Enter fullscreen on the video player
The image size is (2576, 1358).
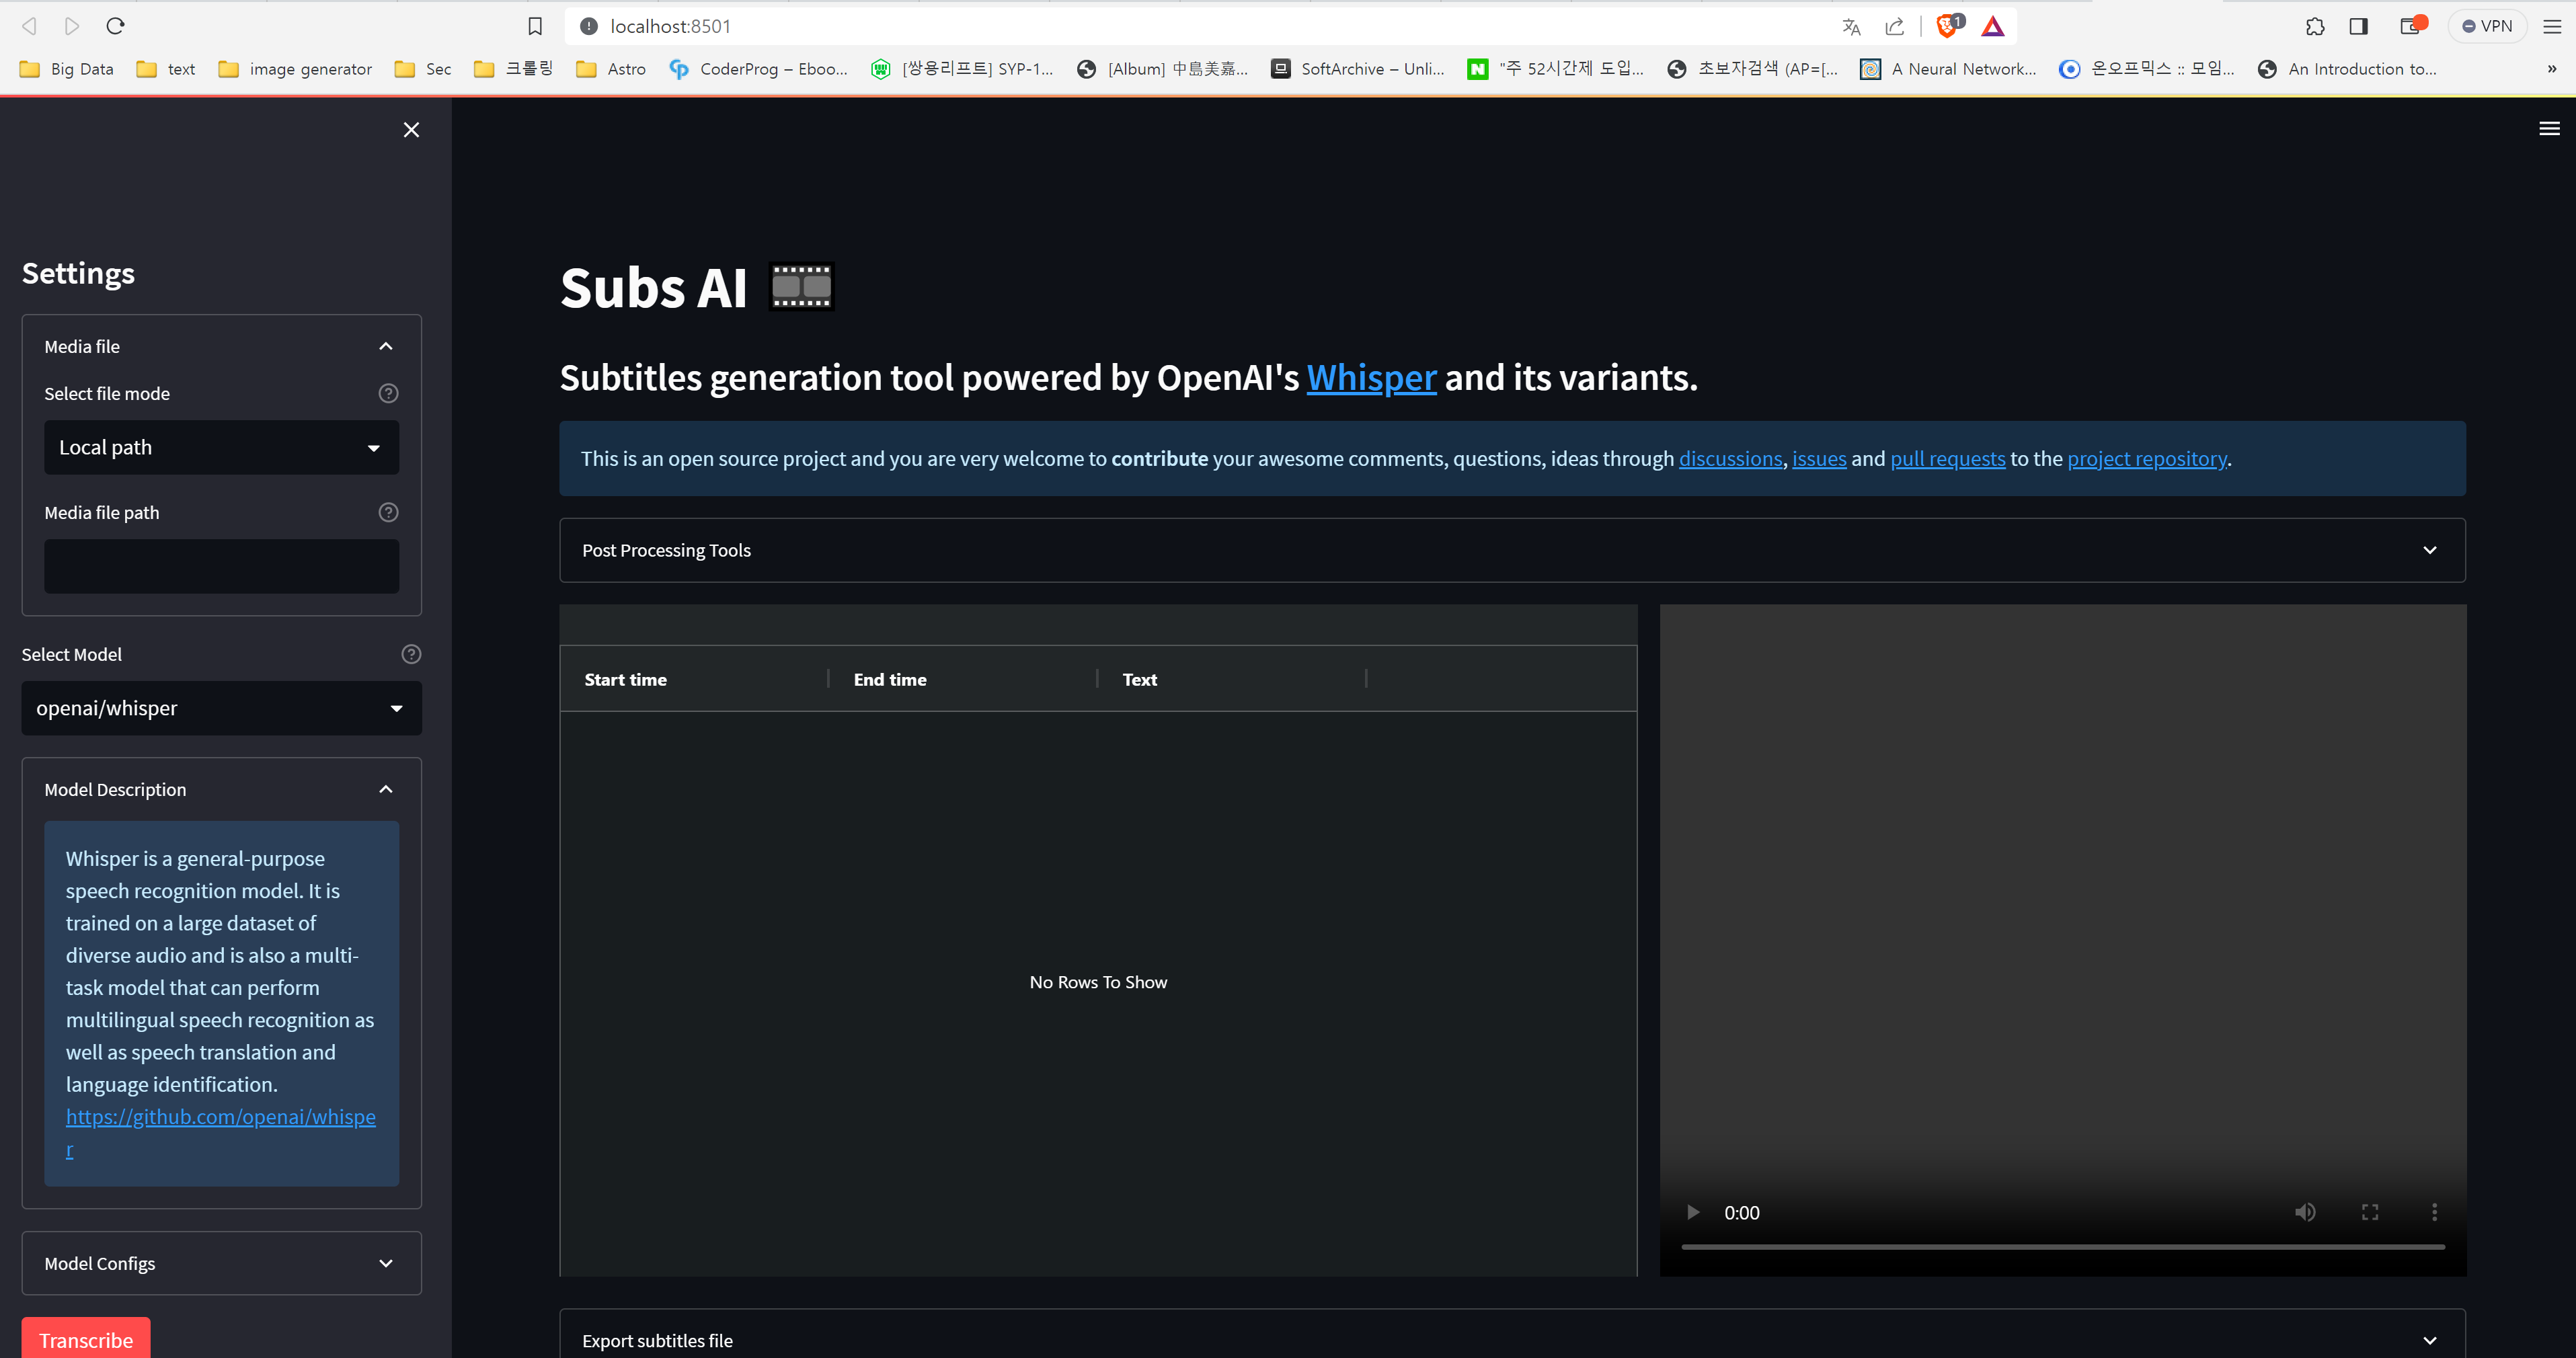click(x=2370, y=1212)
